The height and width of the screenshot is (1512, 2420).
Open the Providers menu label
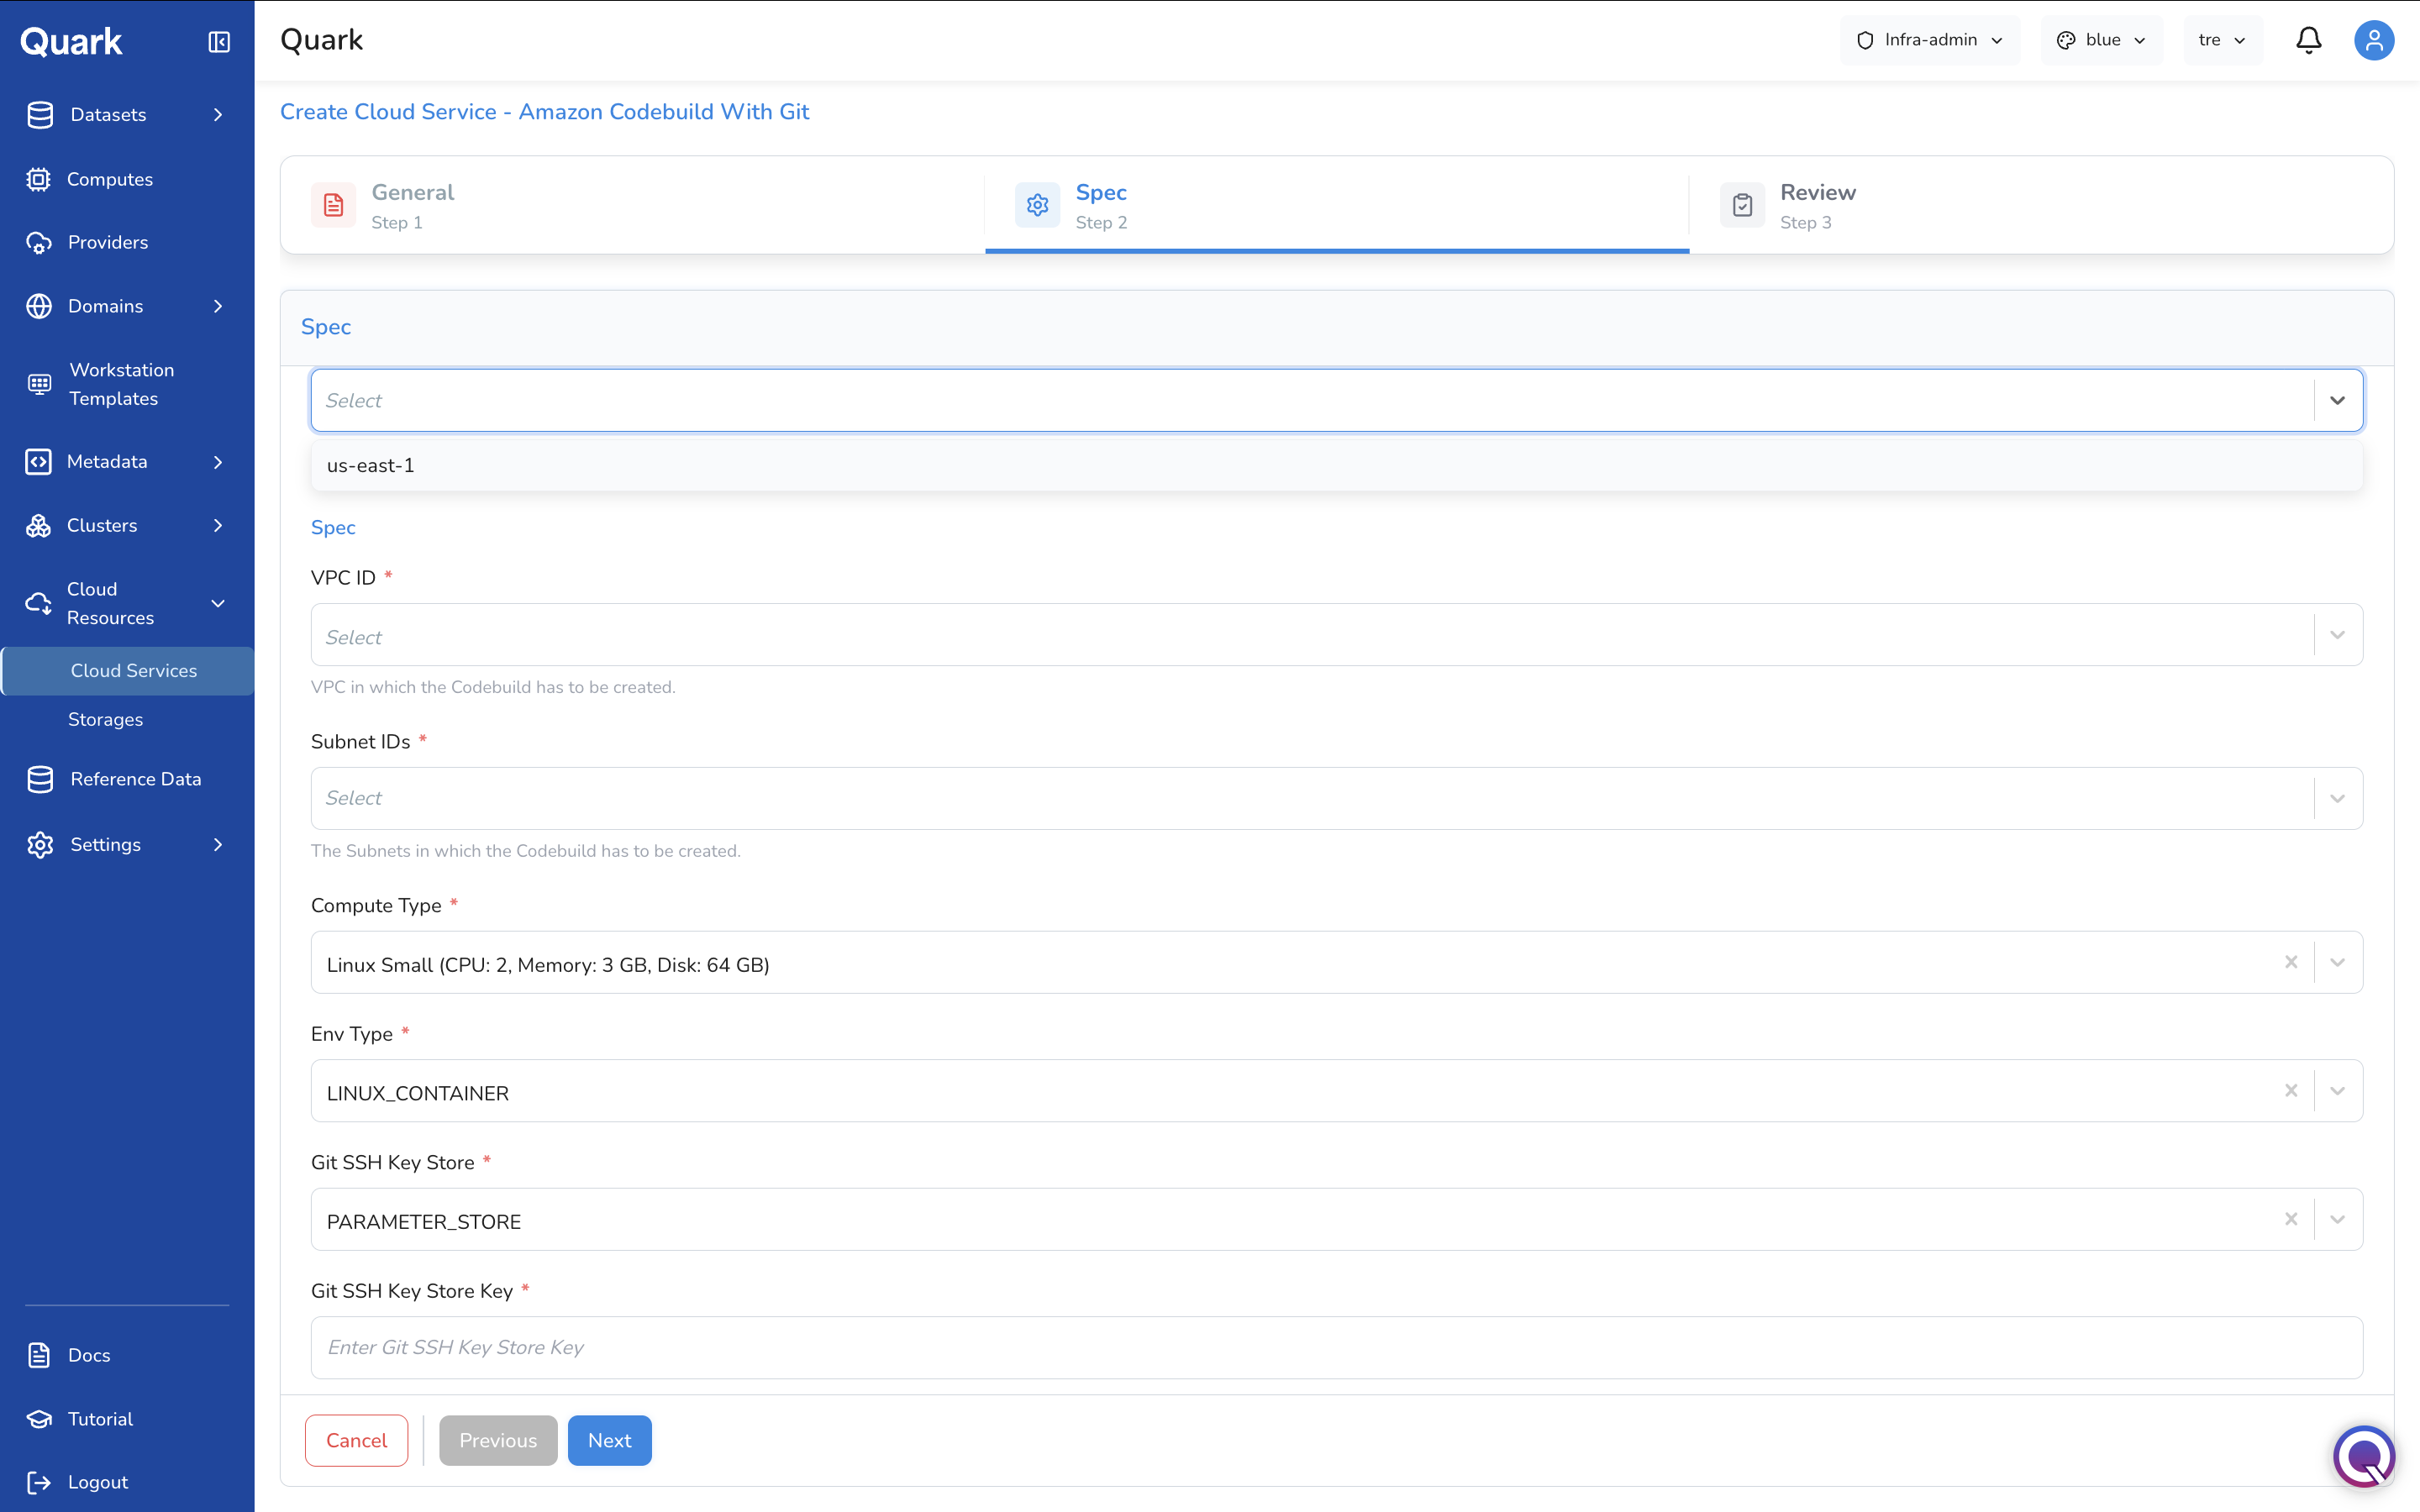[x=108, y=242]
